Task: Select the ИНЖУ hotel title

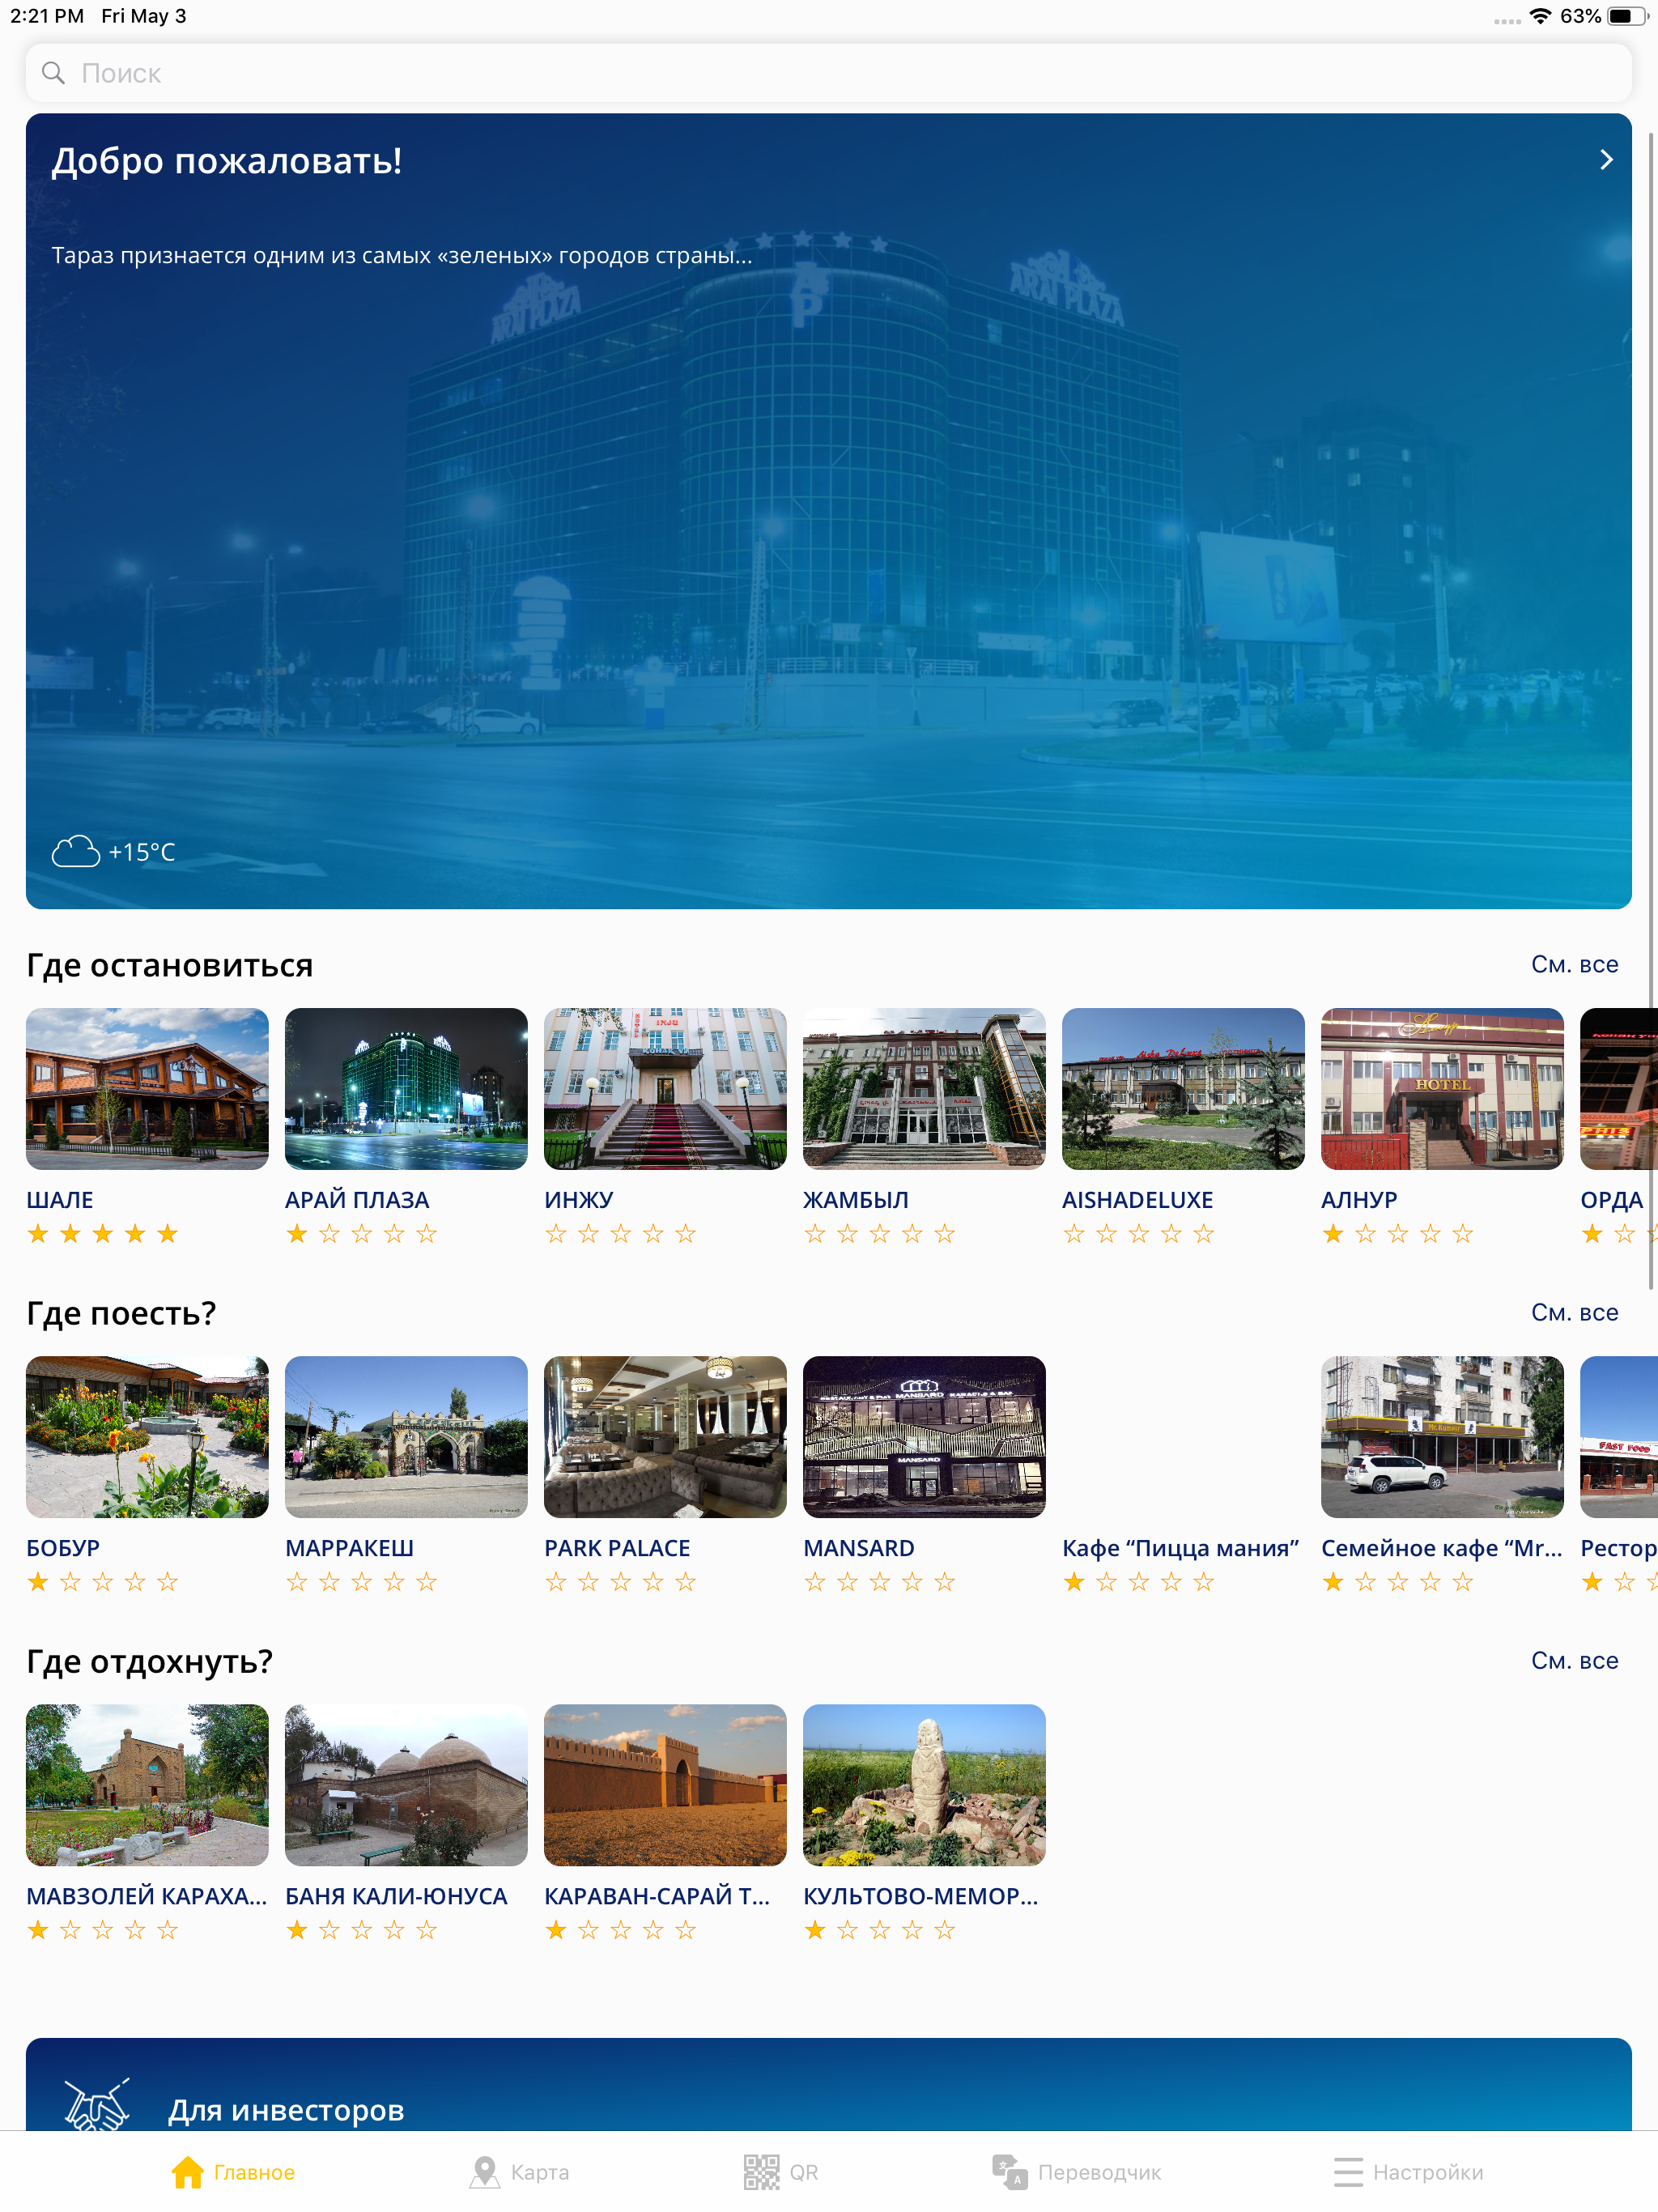Action: click(x=579, y=1200)
